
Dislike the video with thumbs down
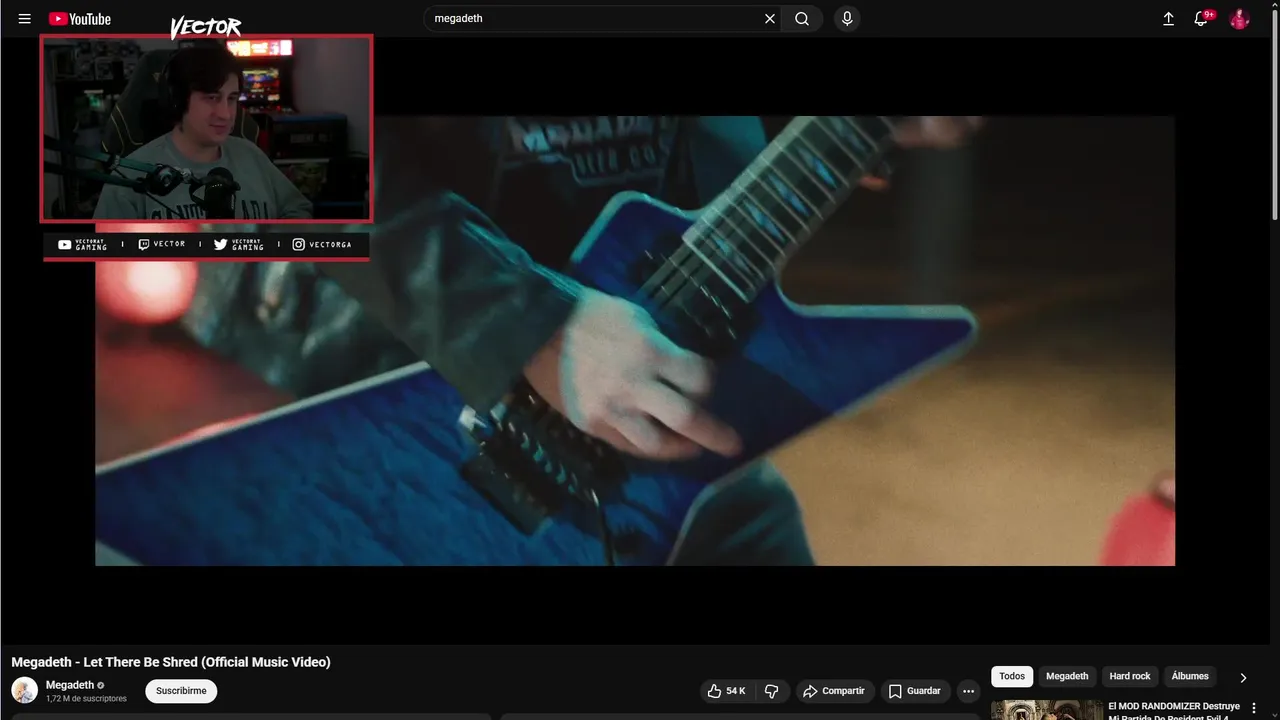(772, 691)
